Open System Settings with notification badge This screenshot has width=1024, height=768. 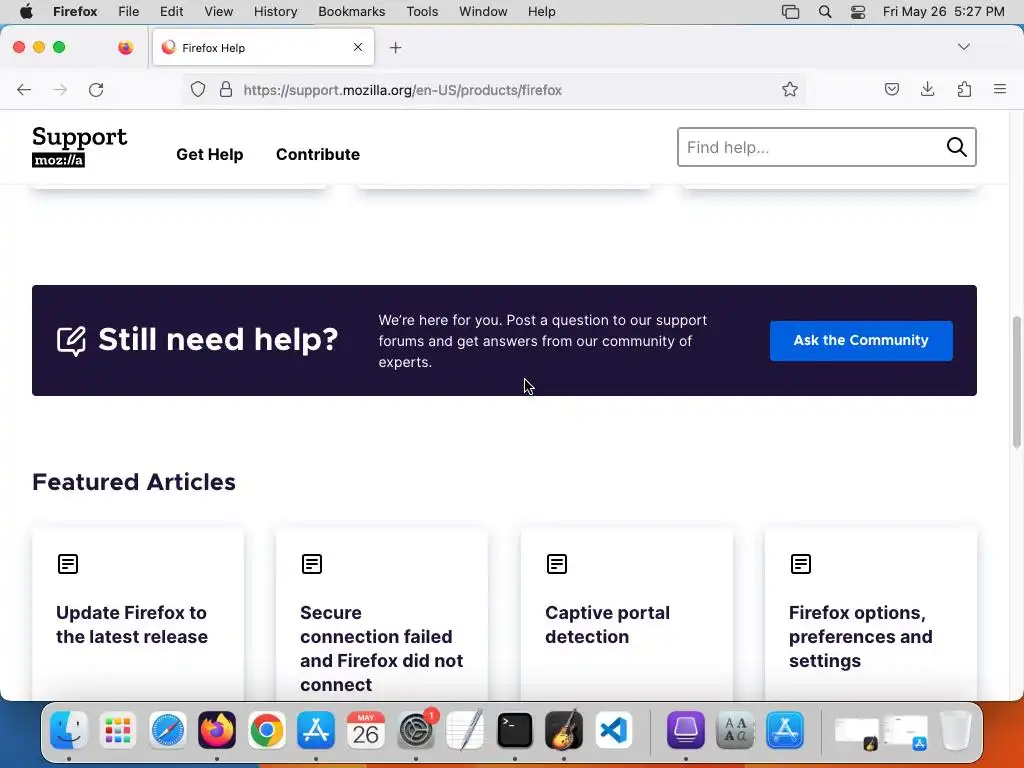pyautogui.click(x=416, y=730)
